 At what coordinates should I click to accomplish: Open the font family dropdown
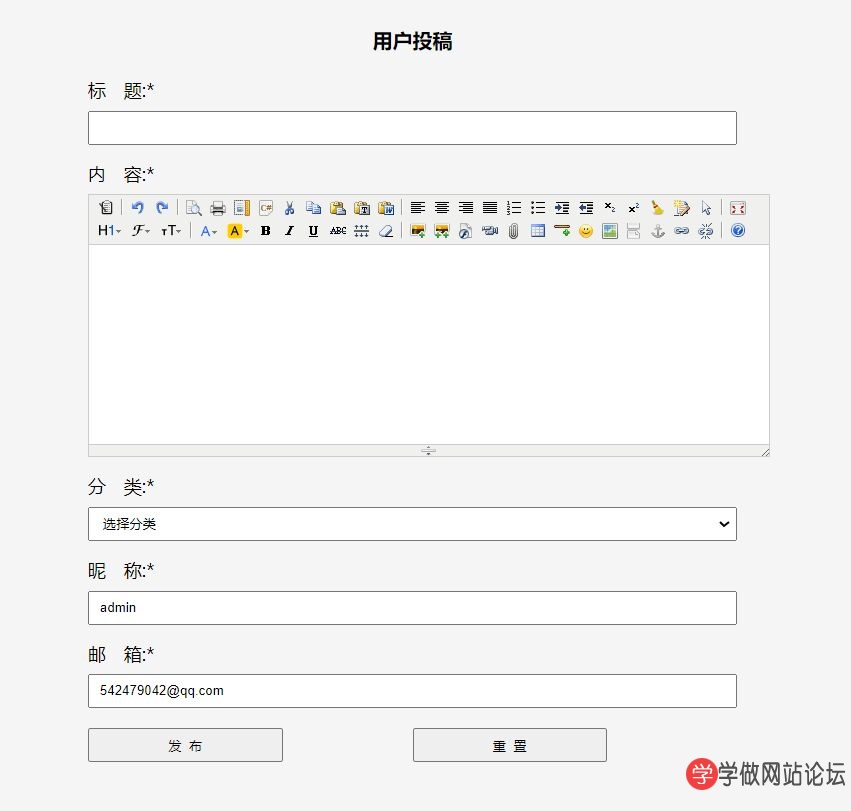pos(141,231)
